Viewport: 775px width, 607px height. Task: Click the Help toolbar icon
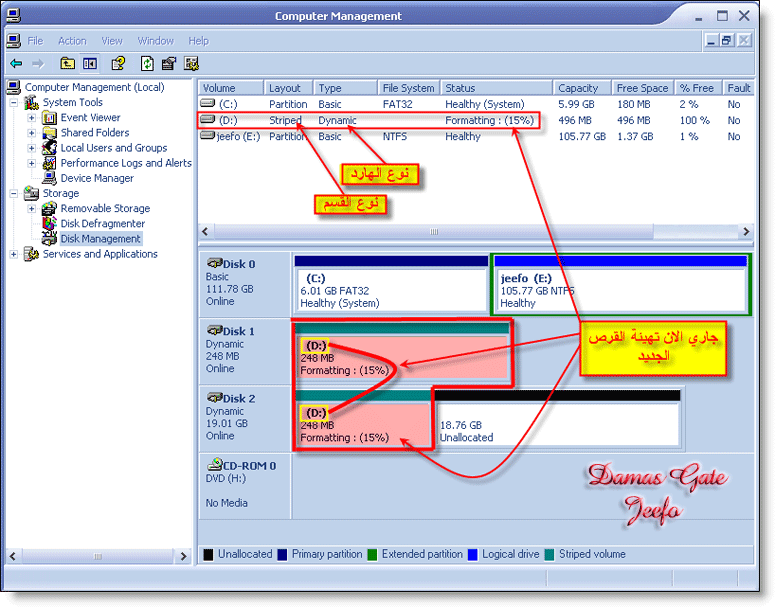118,63
